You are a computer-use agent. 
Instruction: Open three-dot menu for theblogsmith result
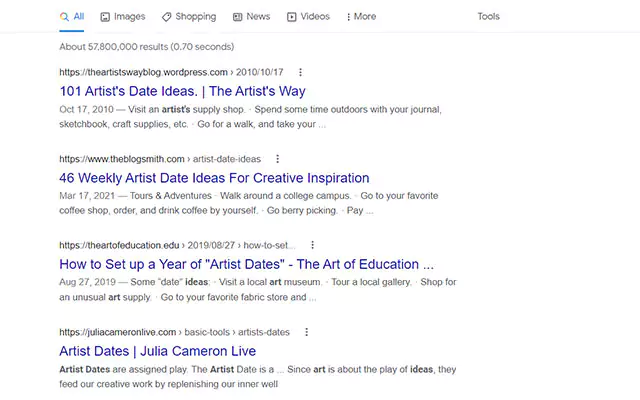tap(278, 159)
